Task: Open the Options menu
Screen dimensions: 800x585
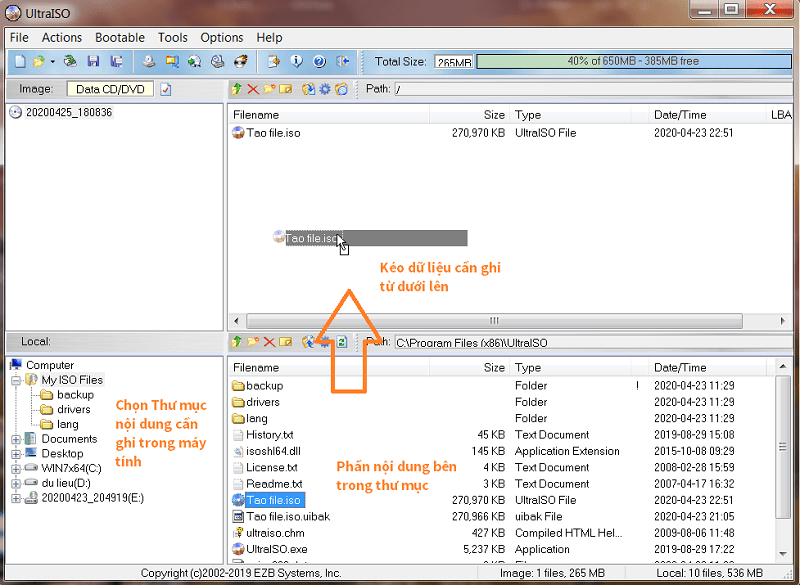Action: click(x=221, y=38)
